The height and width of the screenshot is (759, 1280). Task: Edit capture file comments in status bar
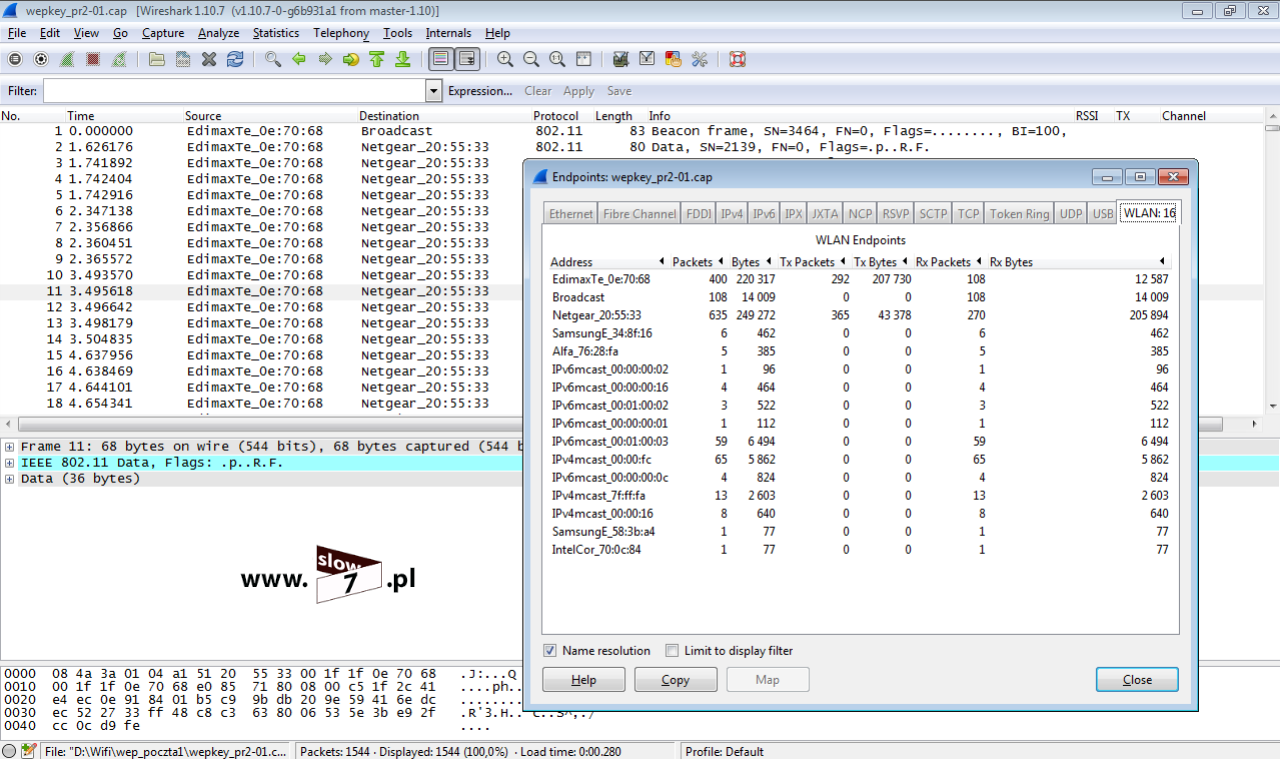[x=28, y=750]
